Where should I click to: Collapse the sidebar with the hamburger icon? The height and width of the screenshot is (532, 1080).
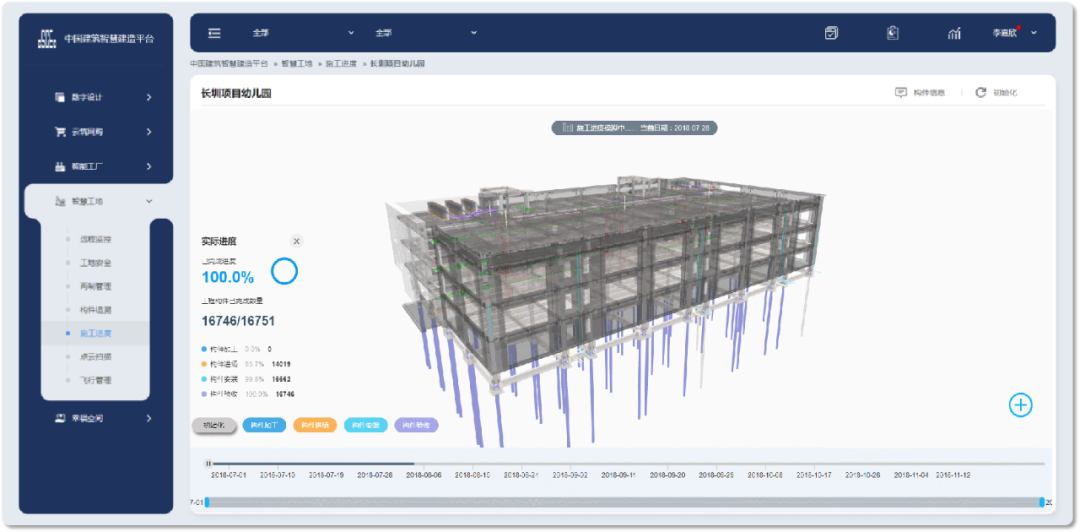(x=214, y=33)
